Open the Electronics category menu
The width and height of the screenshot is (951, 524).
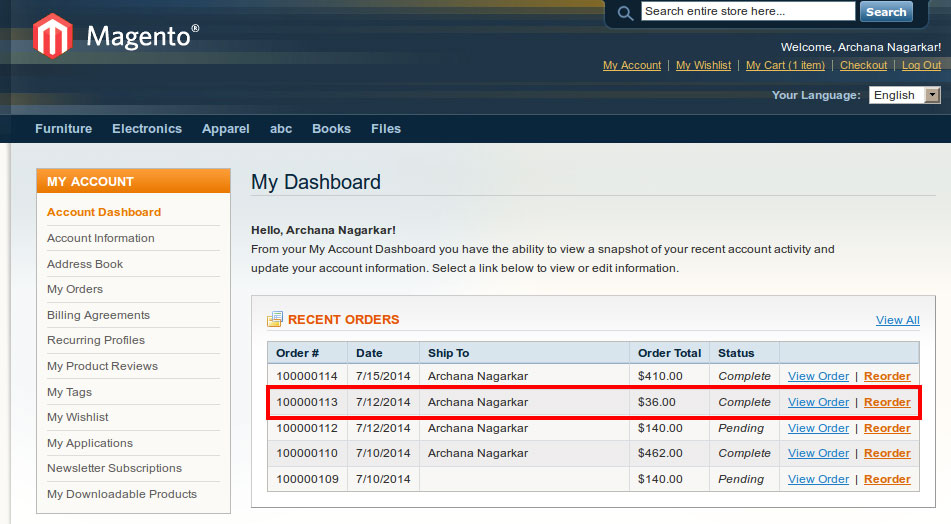coord(147,129)
